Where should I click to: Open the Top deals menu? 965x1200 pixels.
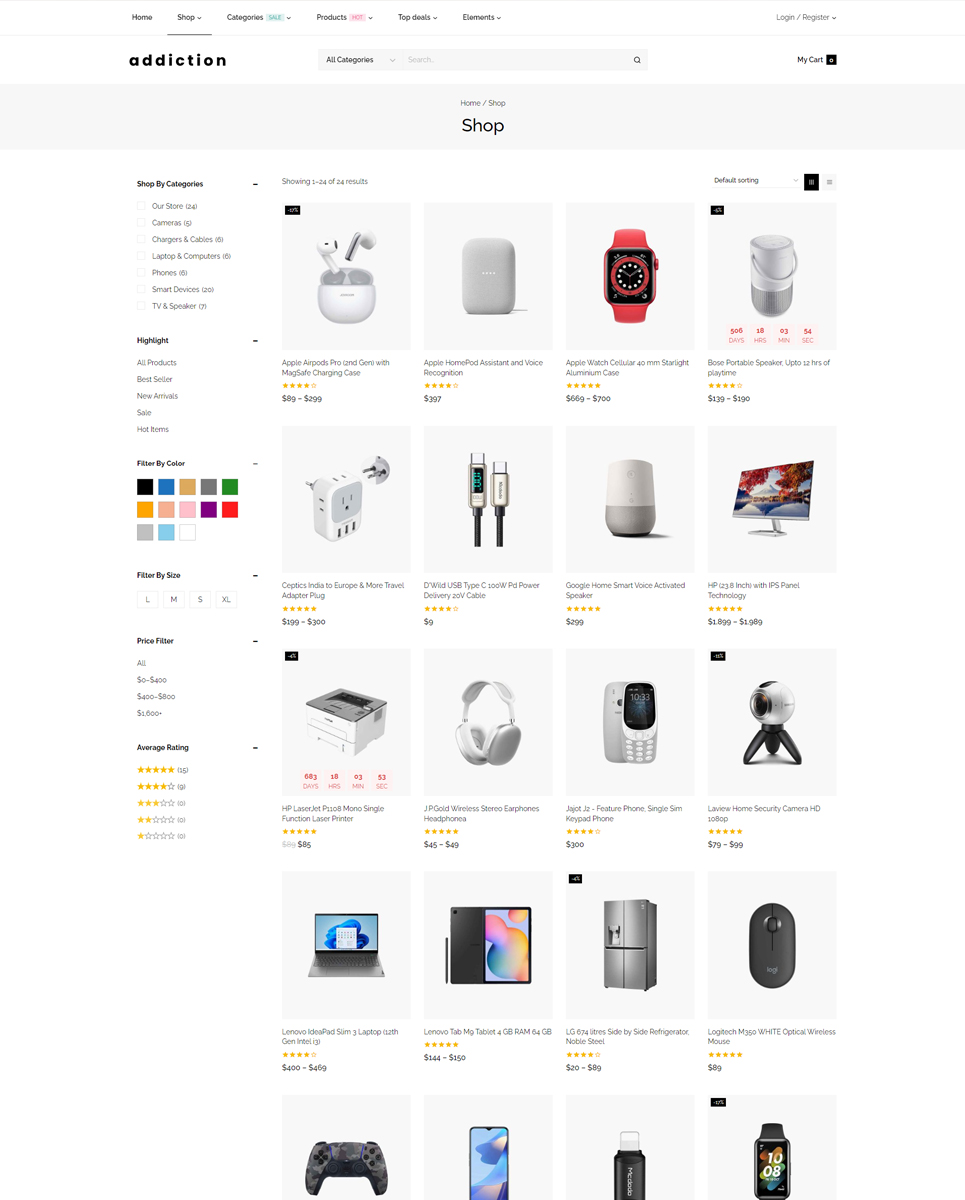(417, 17)
